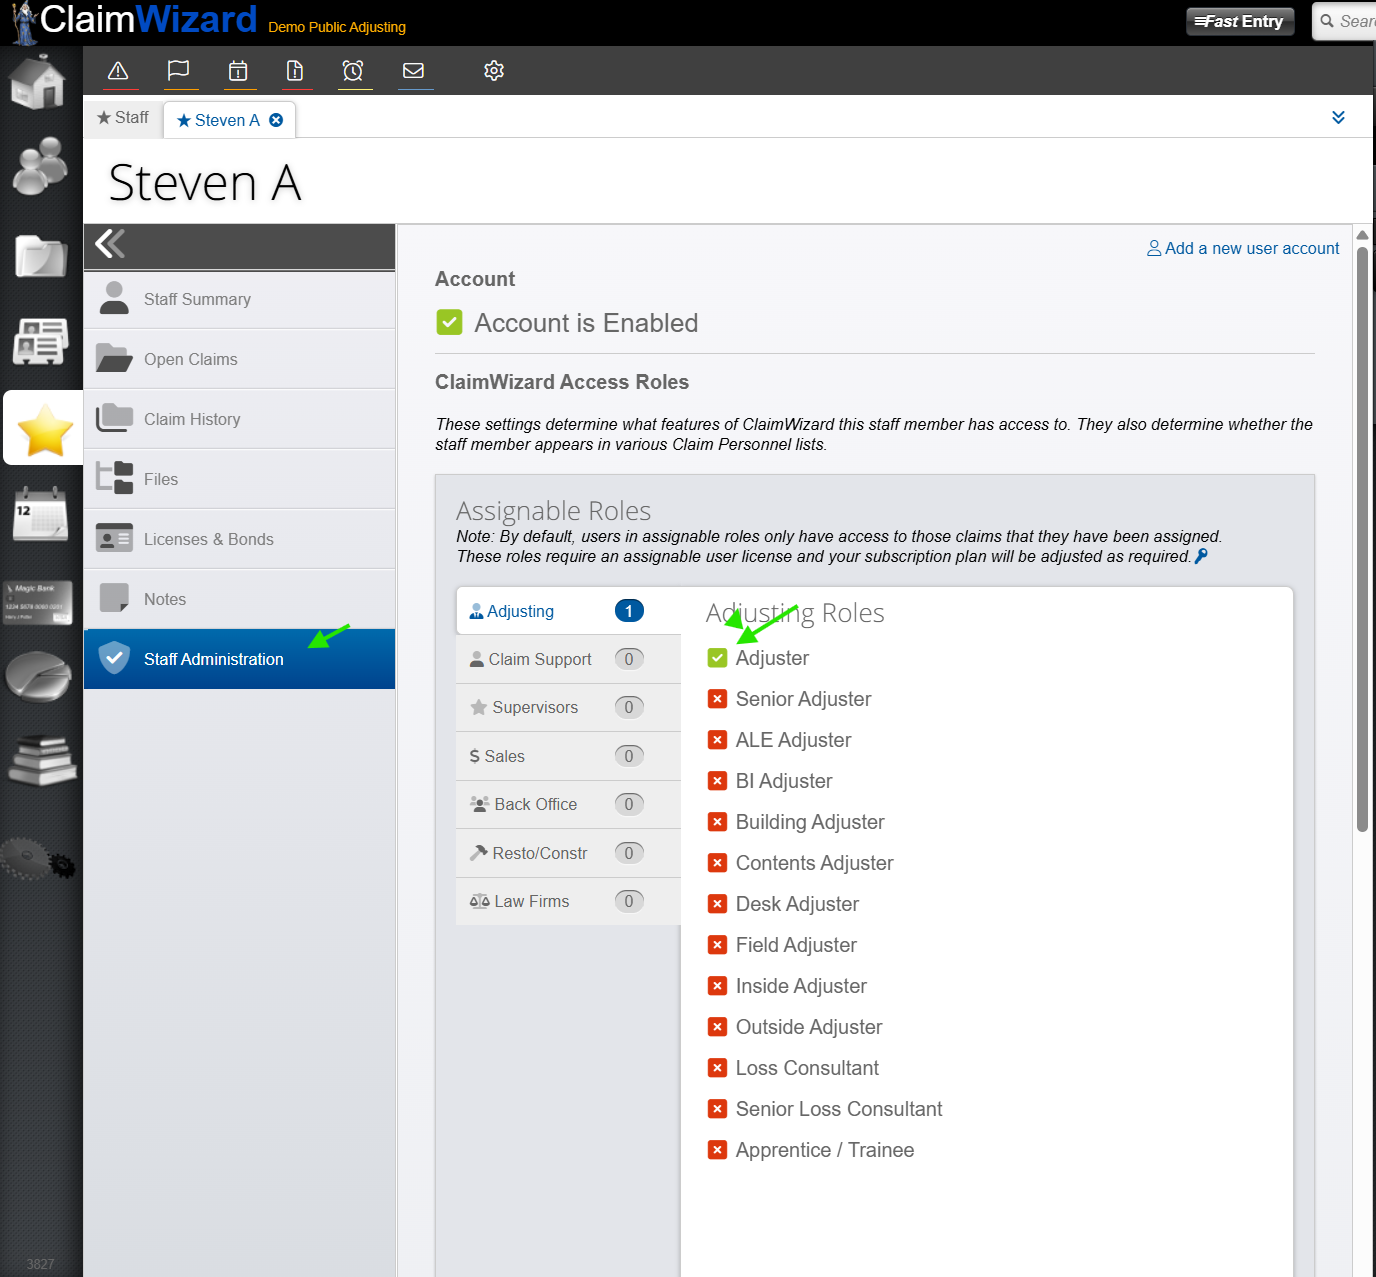The height and width of the screenshot is (1277, 1376).
Task: Select the Supervisors roles tab
Action: coord(568,707)
